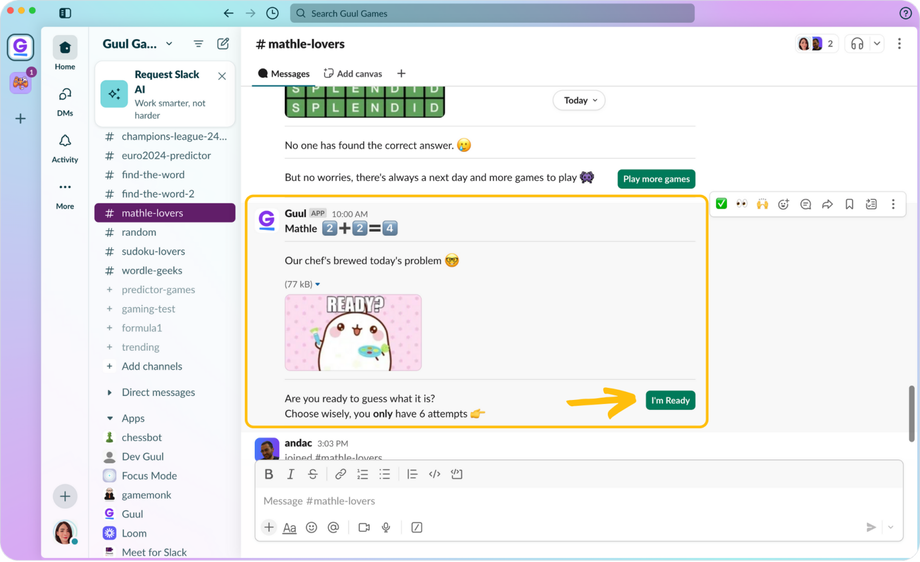Open the Activity bell
This screenshot has width=920, height=562.
coord(65,148)
